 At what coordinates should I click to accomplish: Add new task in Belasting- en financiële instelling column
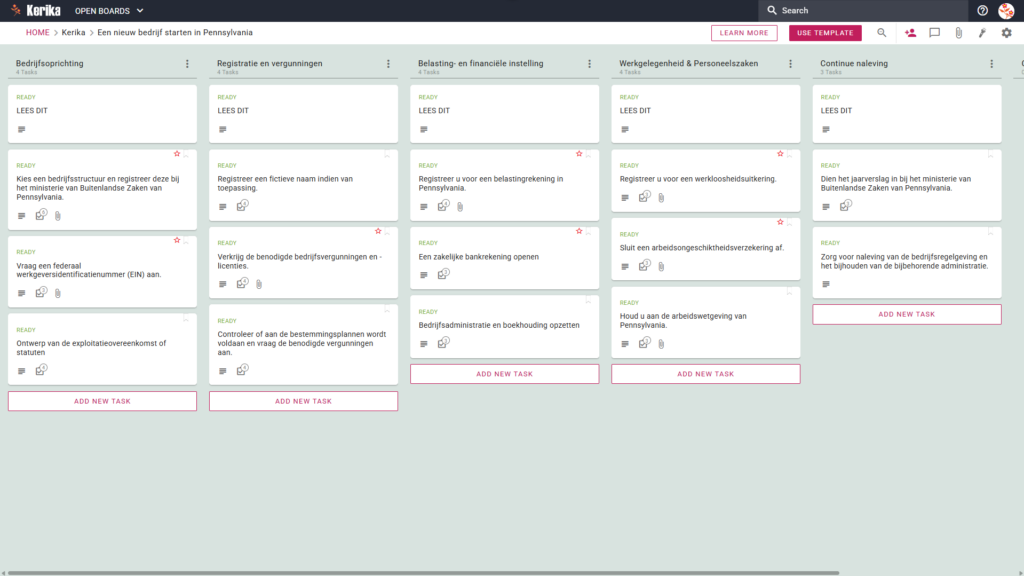click(505, 374)
